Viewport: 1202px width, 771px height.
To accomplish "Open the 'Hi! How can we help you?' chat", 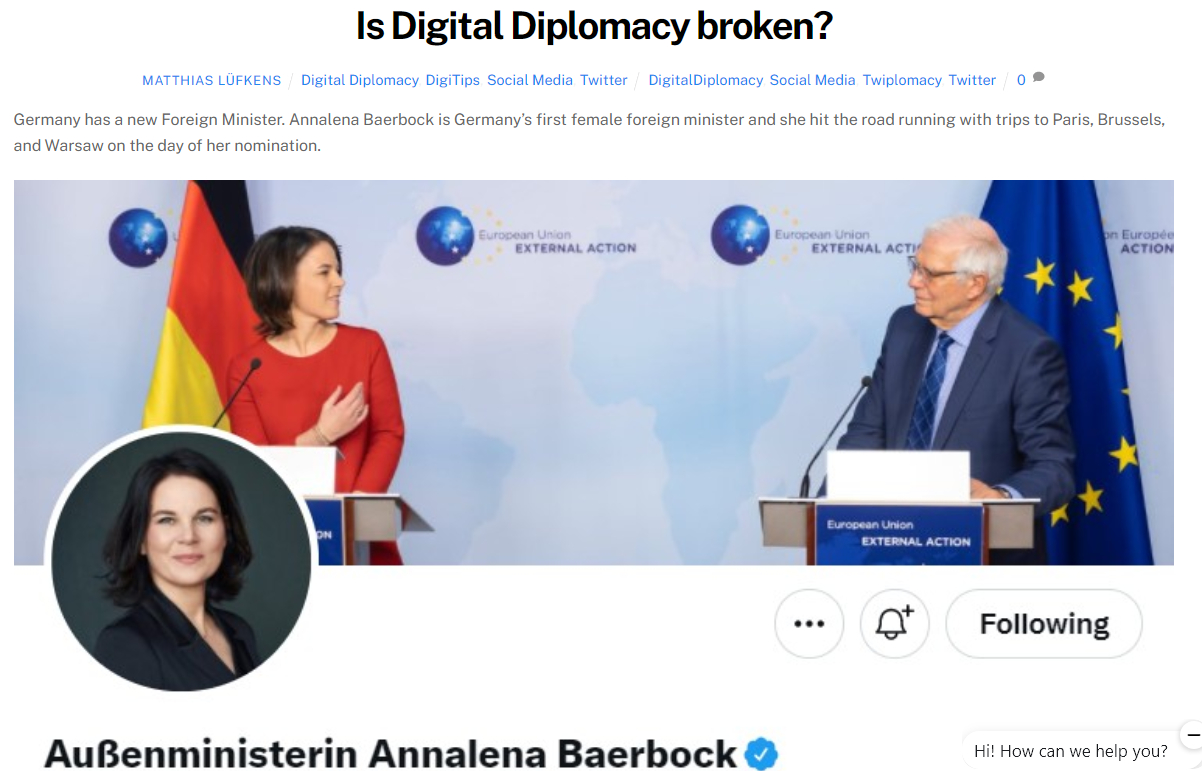I will 1071,751.
